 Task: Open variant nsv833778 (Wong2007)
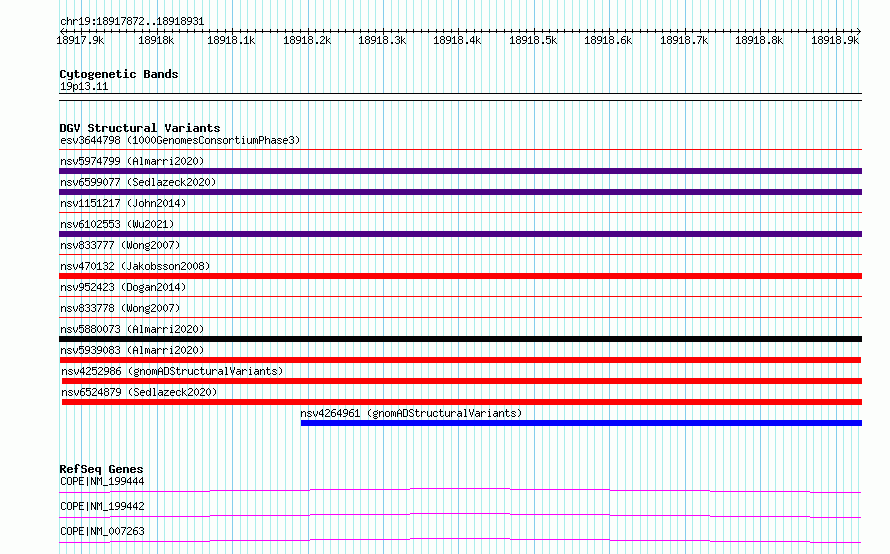tap(120, 308)
